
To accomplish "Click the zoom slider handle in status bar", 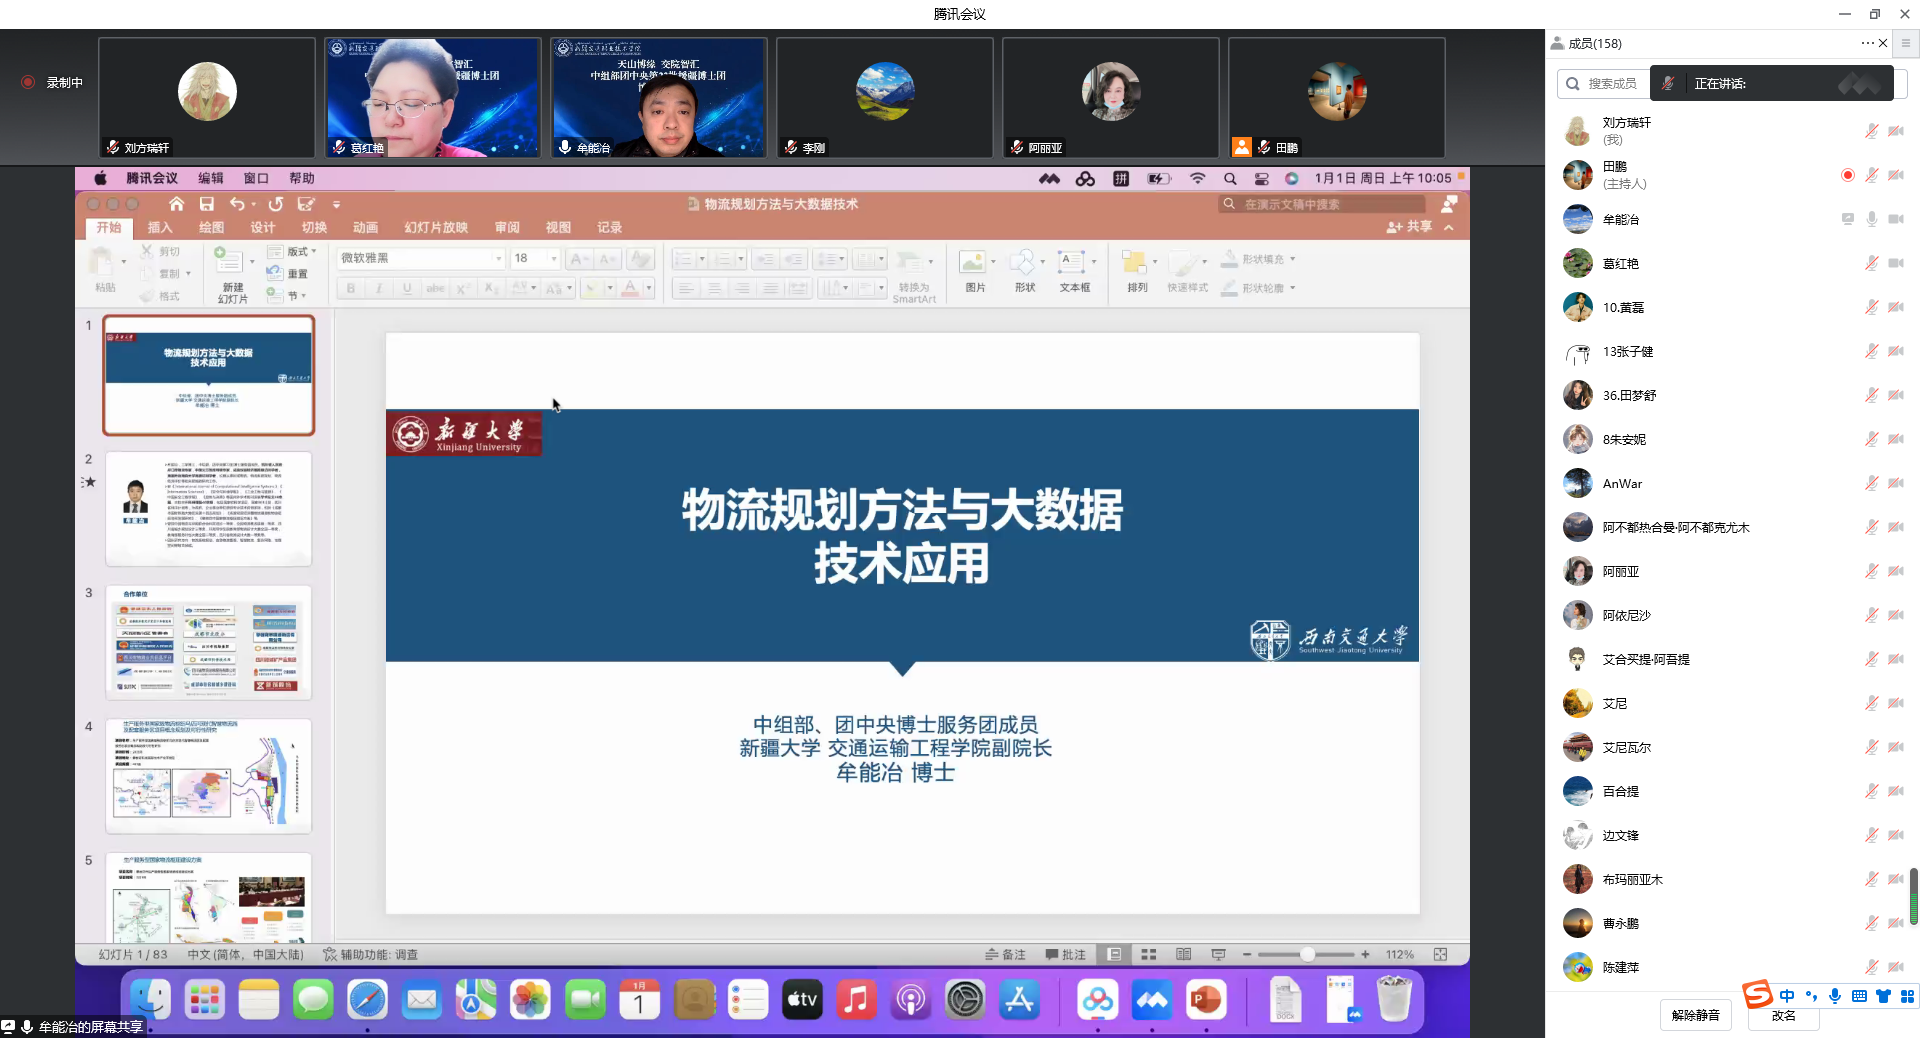I will (x=1307, y=955).
